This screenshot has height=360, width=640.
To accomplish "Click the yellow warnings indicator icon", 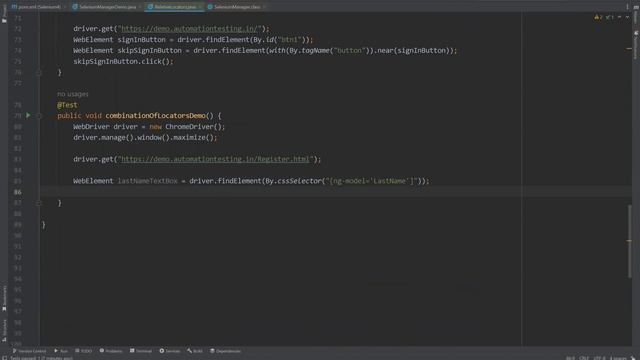I will 598,17.
